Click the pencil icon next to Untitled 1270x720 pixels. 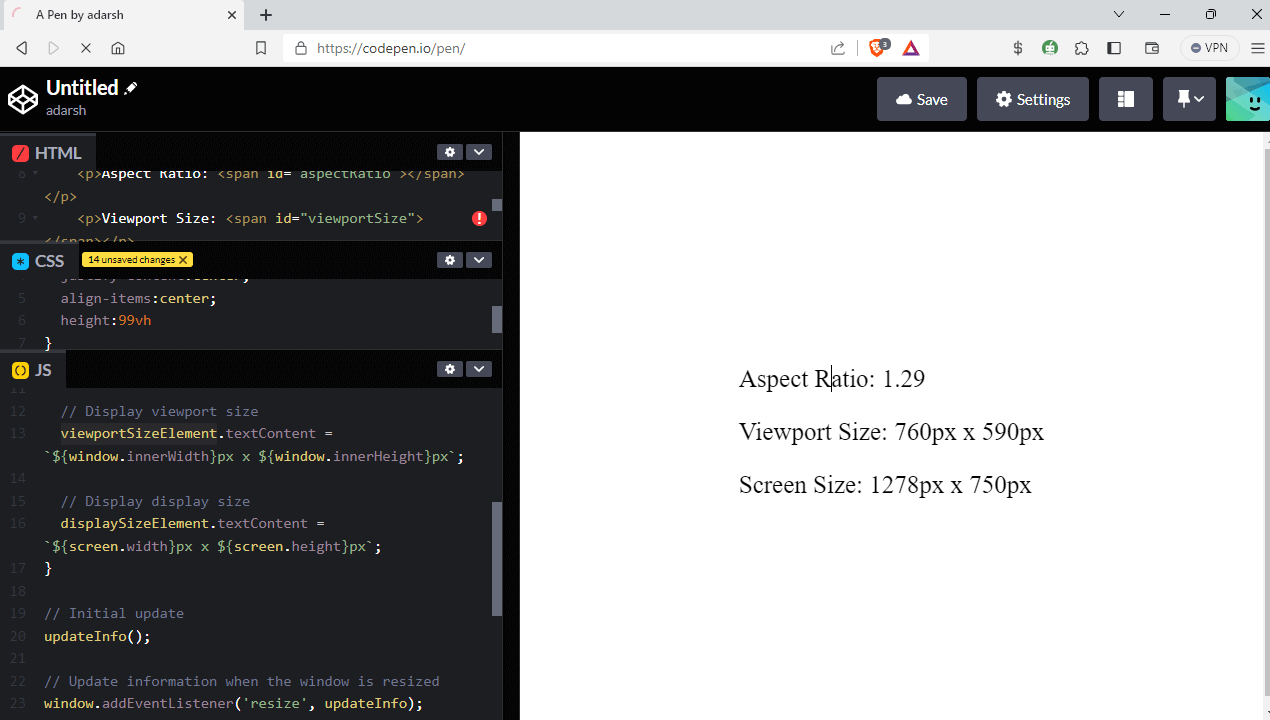131,87
